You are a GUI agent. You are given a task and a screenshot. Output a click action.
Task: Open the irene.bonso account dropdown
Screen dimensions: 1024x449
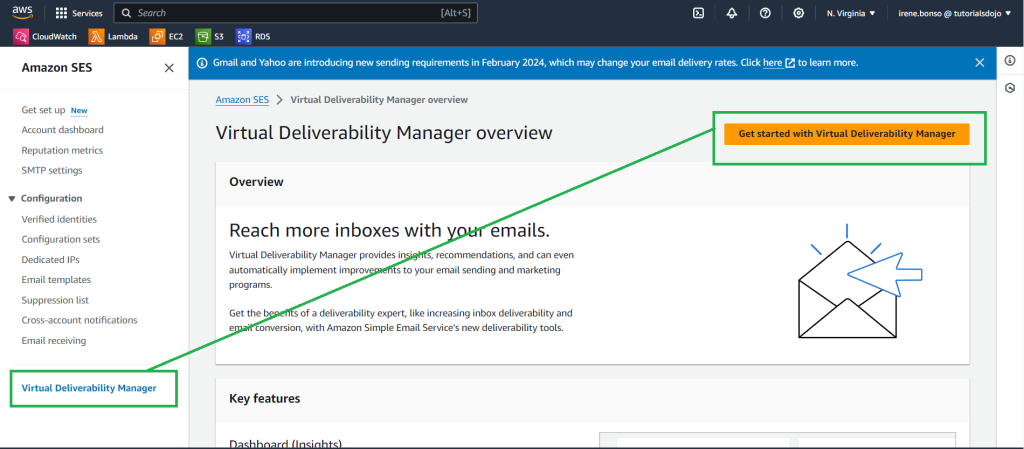[x=954, y=13]
